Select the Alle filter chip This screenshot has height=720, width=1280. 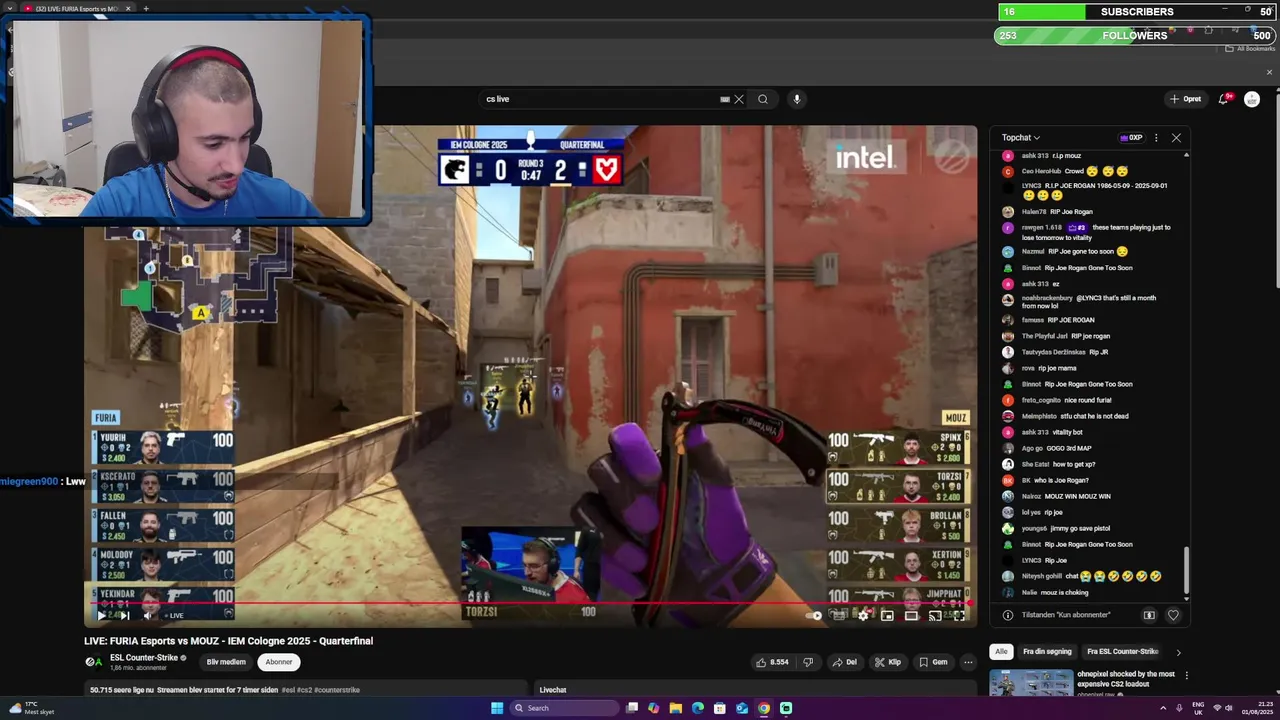[1001, 651]
